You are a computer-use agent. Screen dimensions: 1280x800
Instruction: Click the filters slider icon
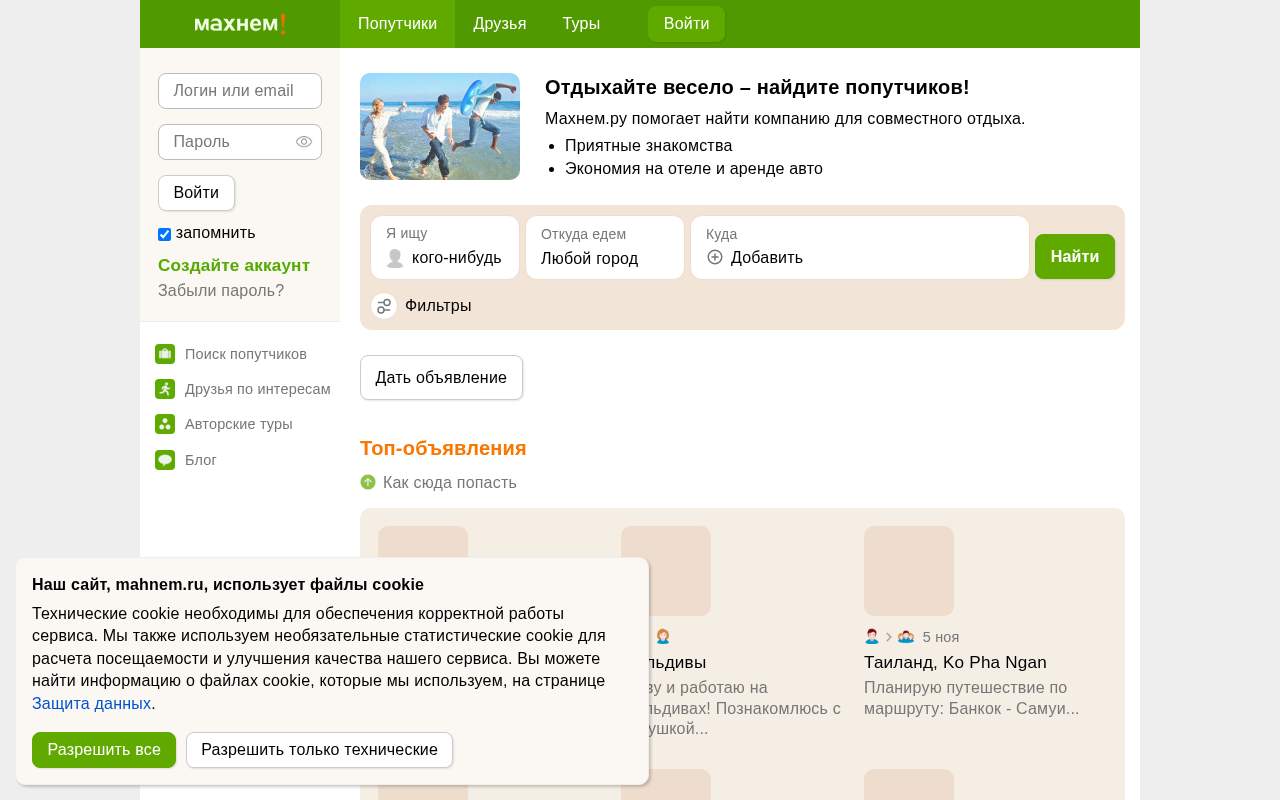pyautogui.click(x=384, y=306)
